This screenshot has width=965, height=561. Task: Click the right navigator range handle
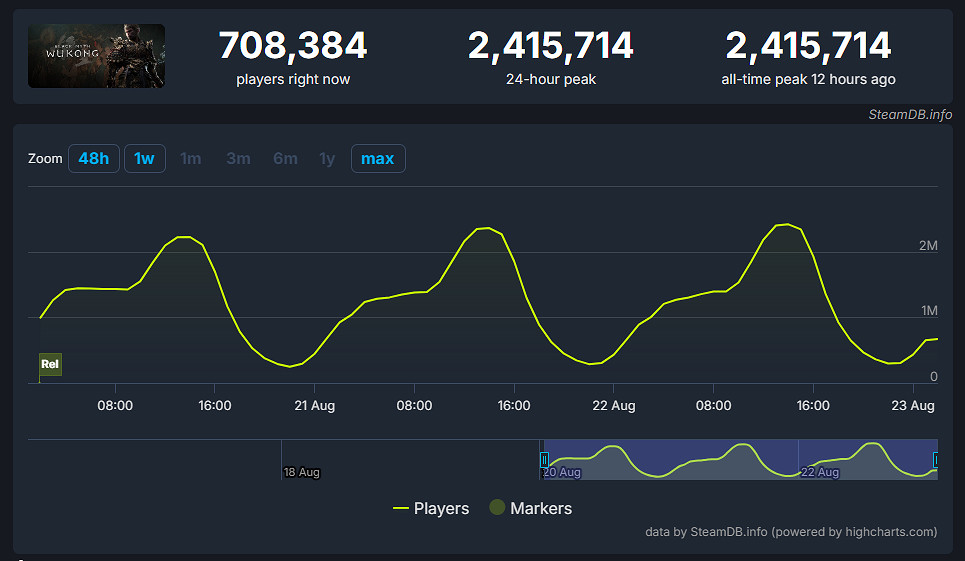click(936, 460)
